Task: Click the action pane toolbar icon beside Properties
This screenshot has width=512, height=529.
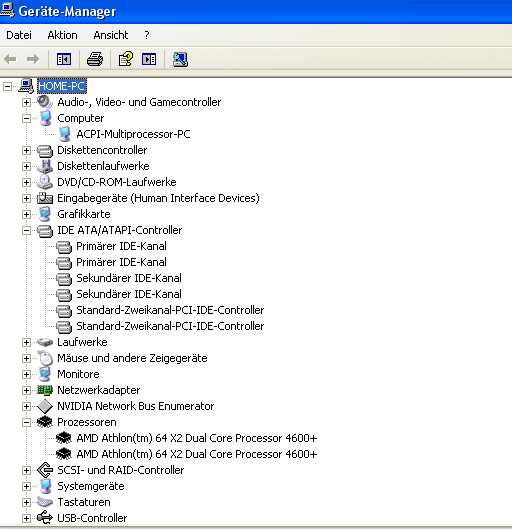Action: click(x=149, y=59)
